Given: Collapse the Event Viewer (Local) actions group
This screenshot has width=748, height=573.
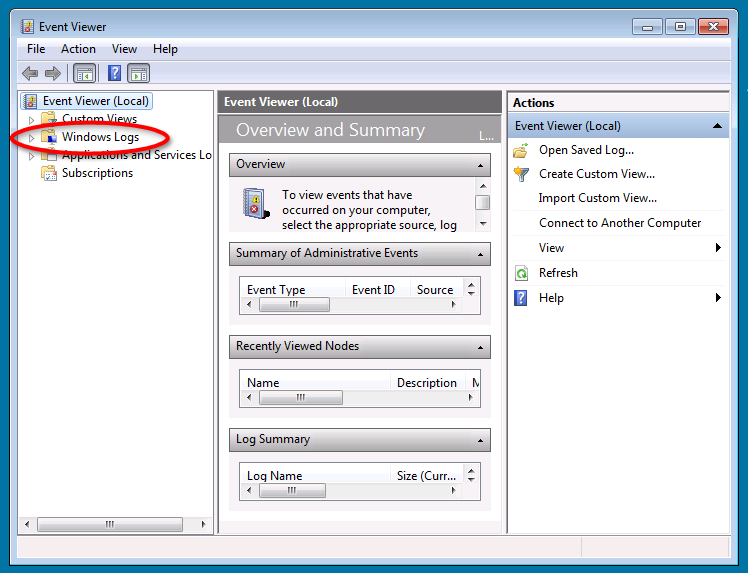Looking at the screenshot, I should 717,126.
